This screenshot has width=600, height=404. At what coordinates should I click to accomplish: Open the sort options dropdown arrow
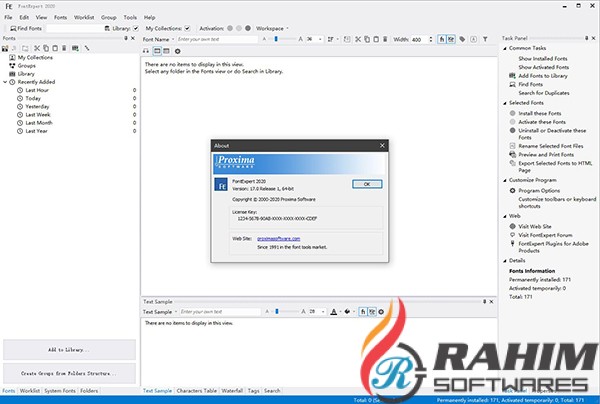click(x=338, y=39)
